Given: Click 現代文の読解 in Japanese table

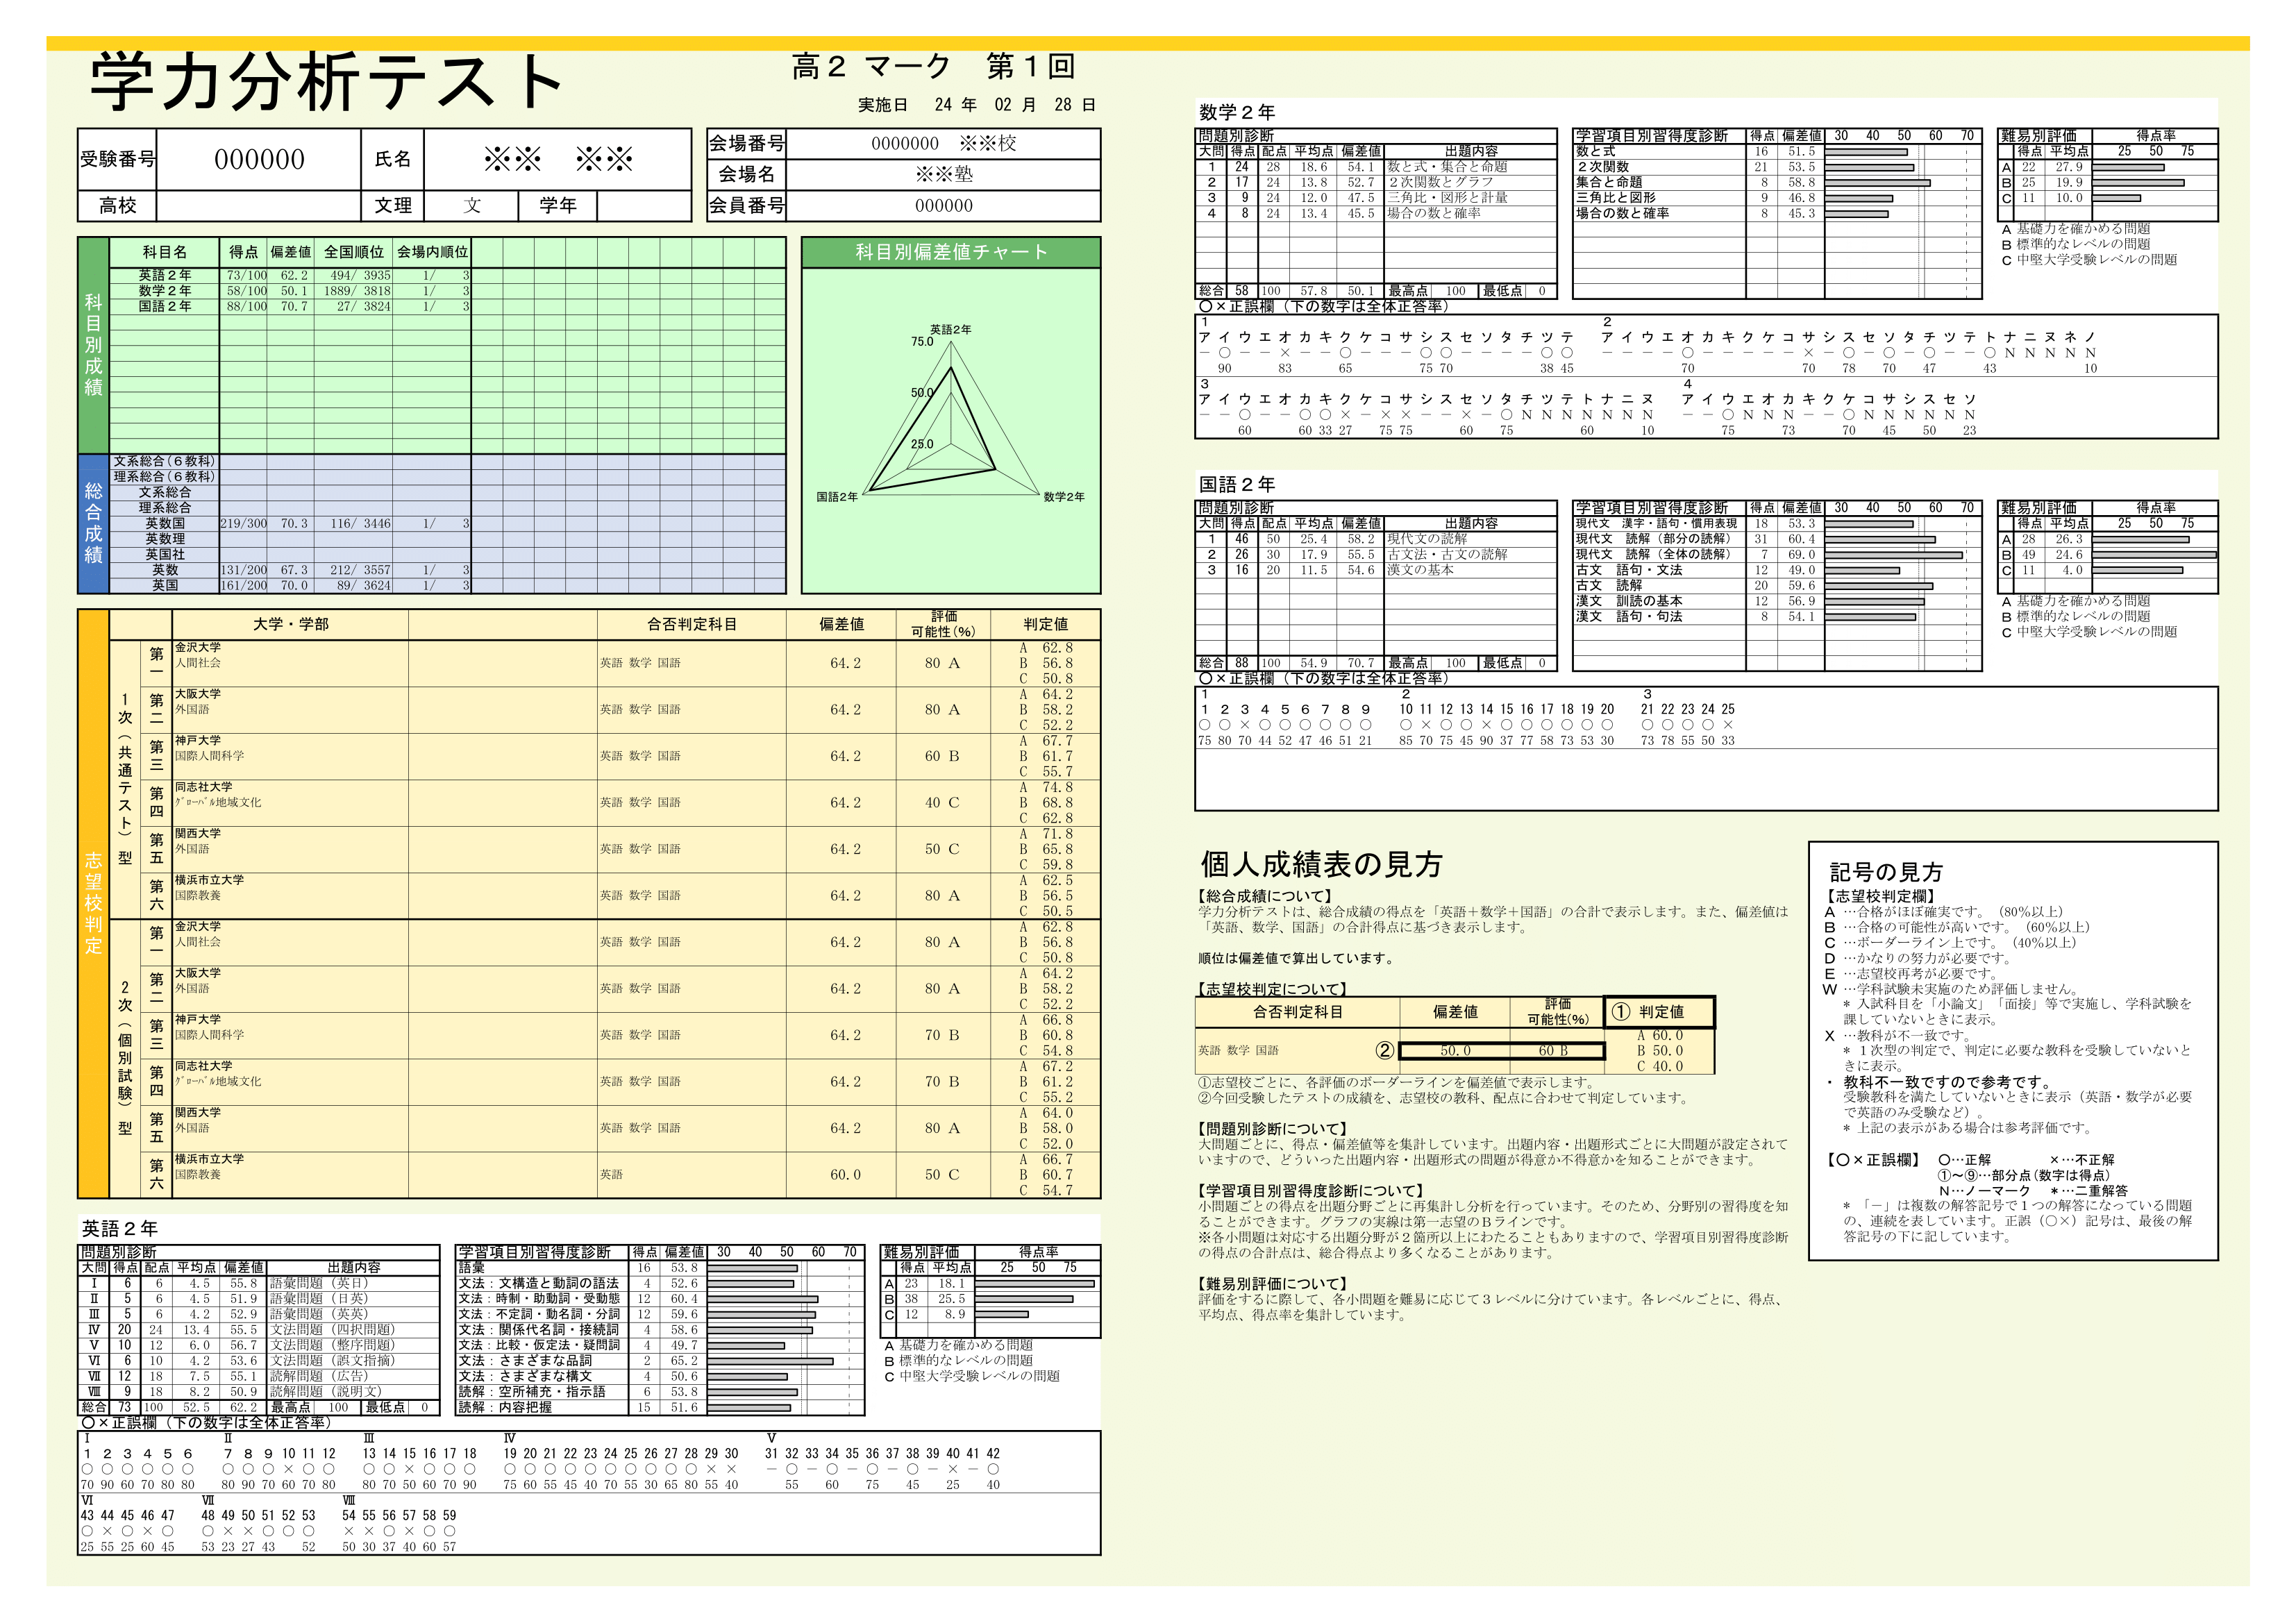Looking at the screenshot, I should 1427,539.
